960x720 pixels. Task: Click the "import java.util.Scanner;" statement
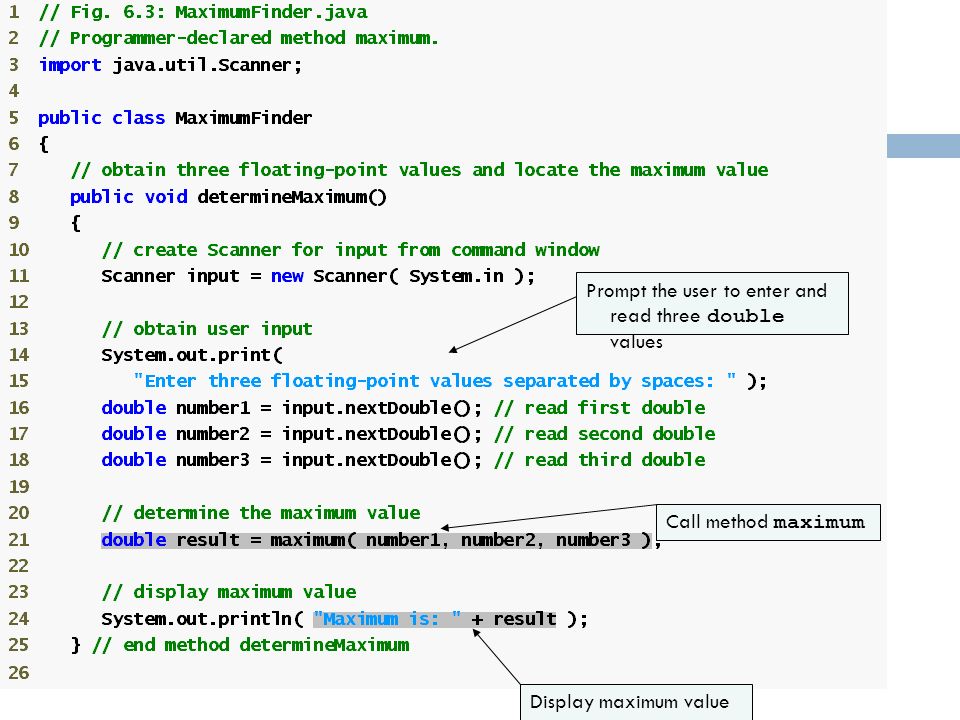170,65
